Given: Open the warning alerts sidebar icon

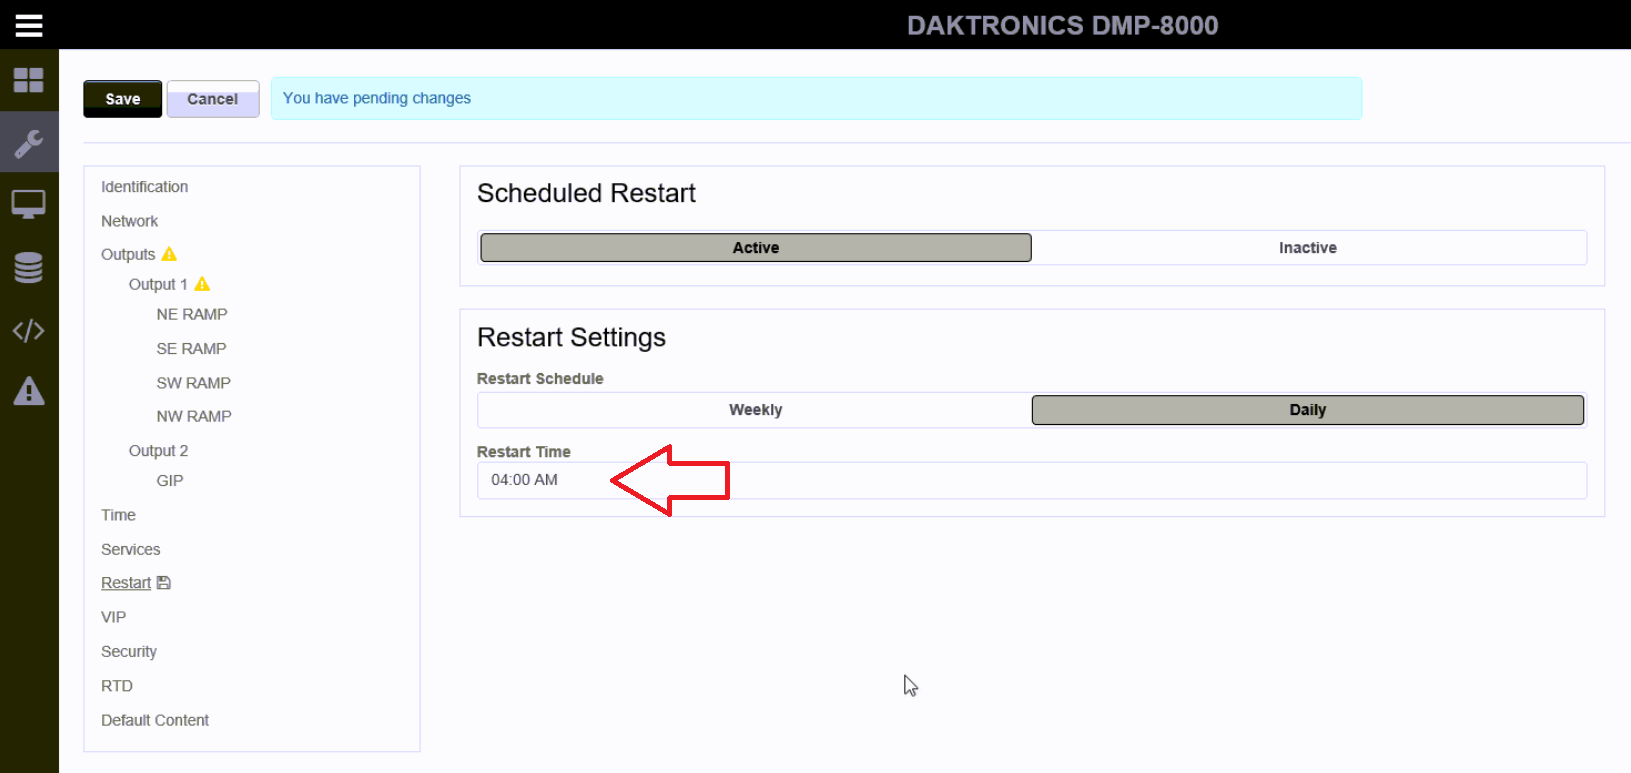Looking at the screenshot, I should [29, 391].
